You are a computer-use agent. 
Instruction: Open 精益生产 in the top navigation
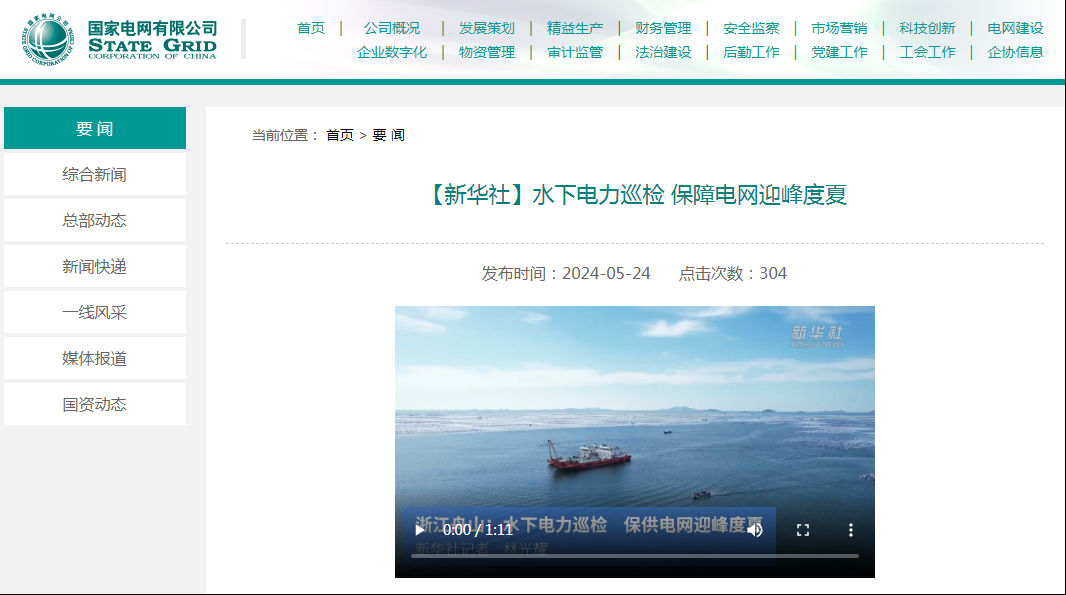[x=575, y=29]
